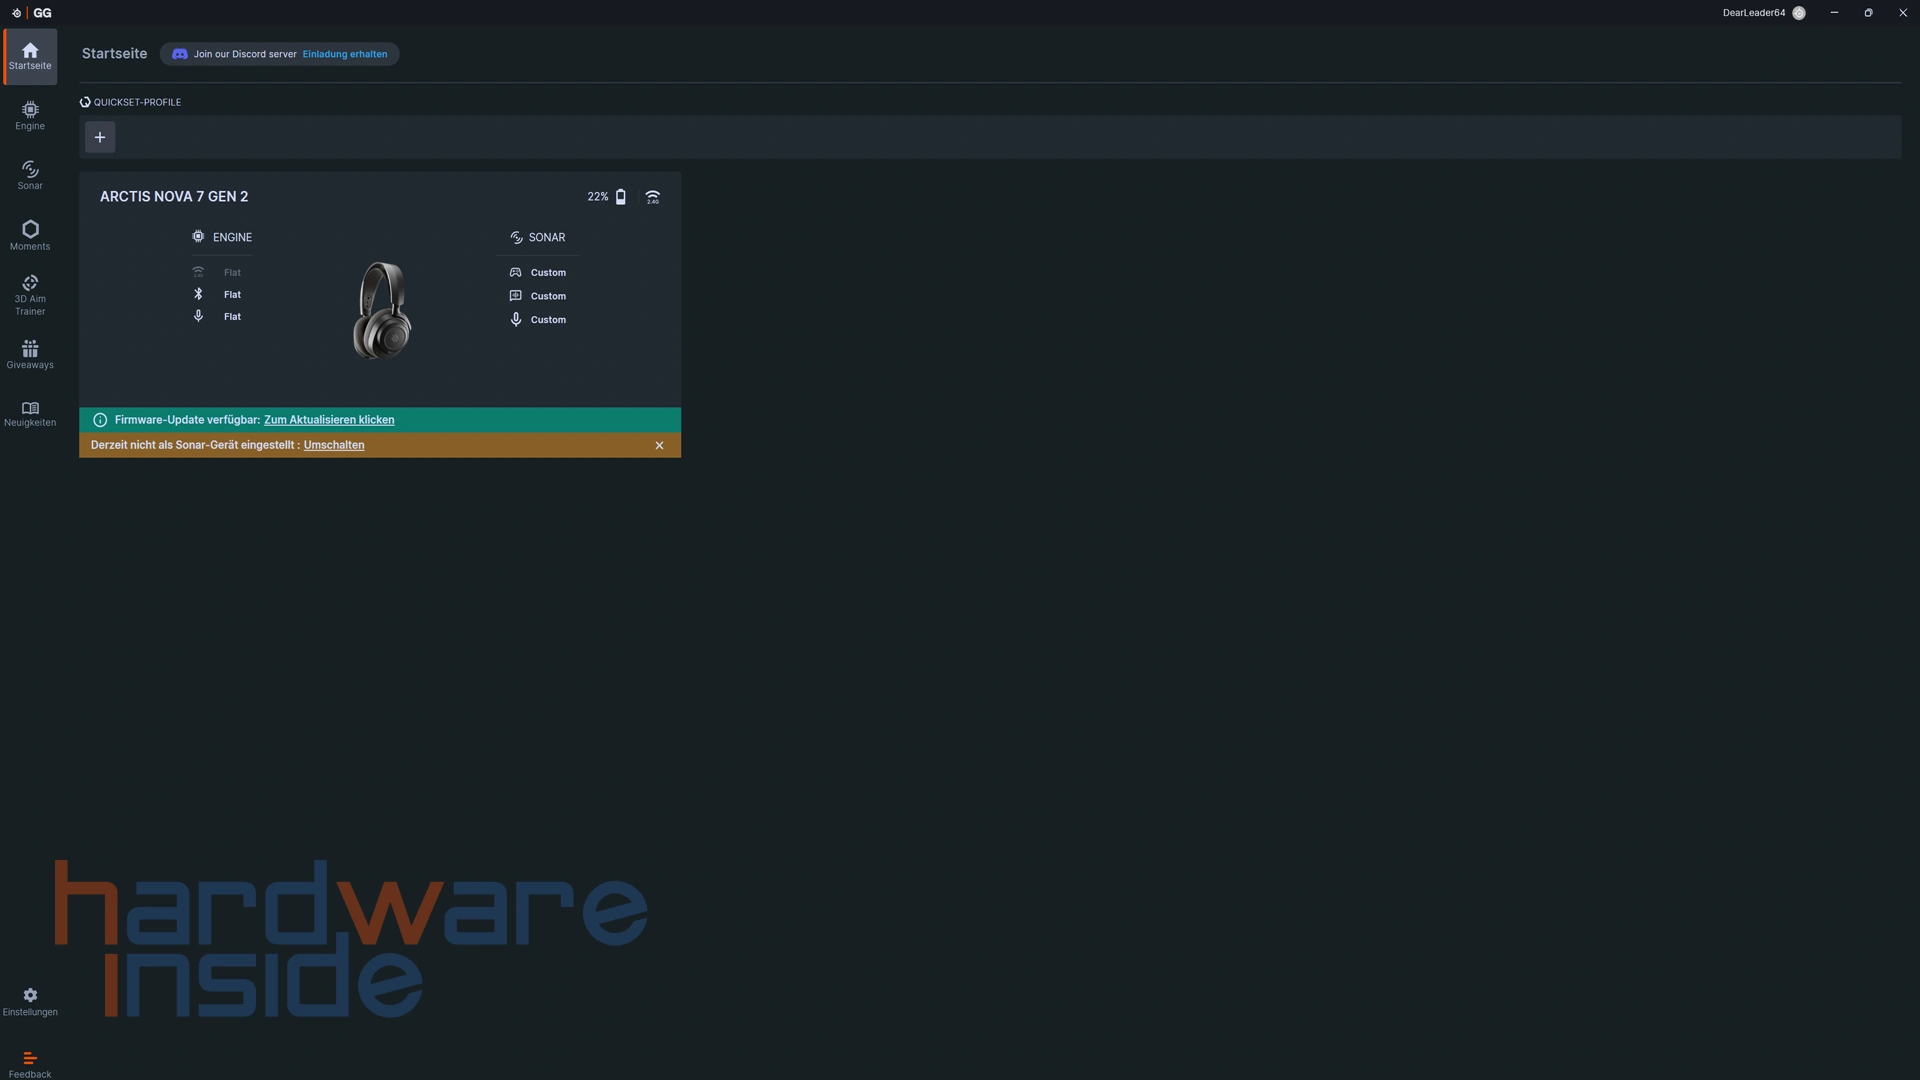Click the headset battery status icon
The width and height of the screenshot is (1920, 1080).
pyautogui.click(x=621, y=197)
